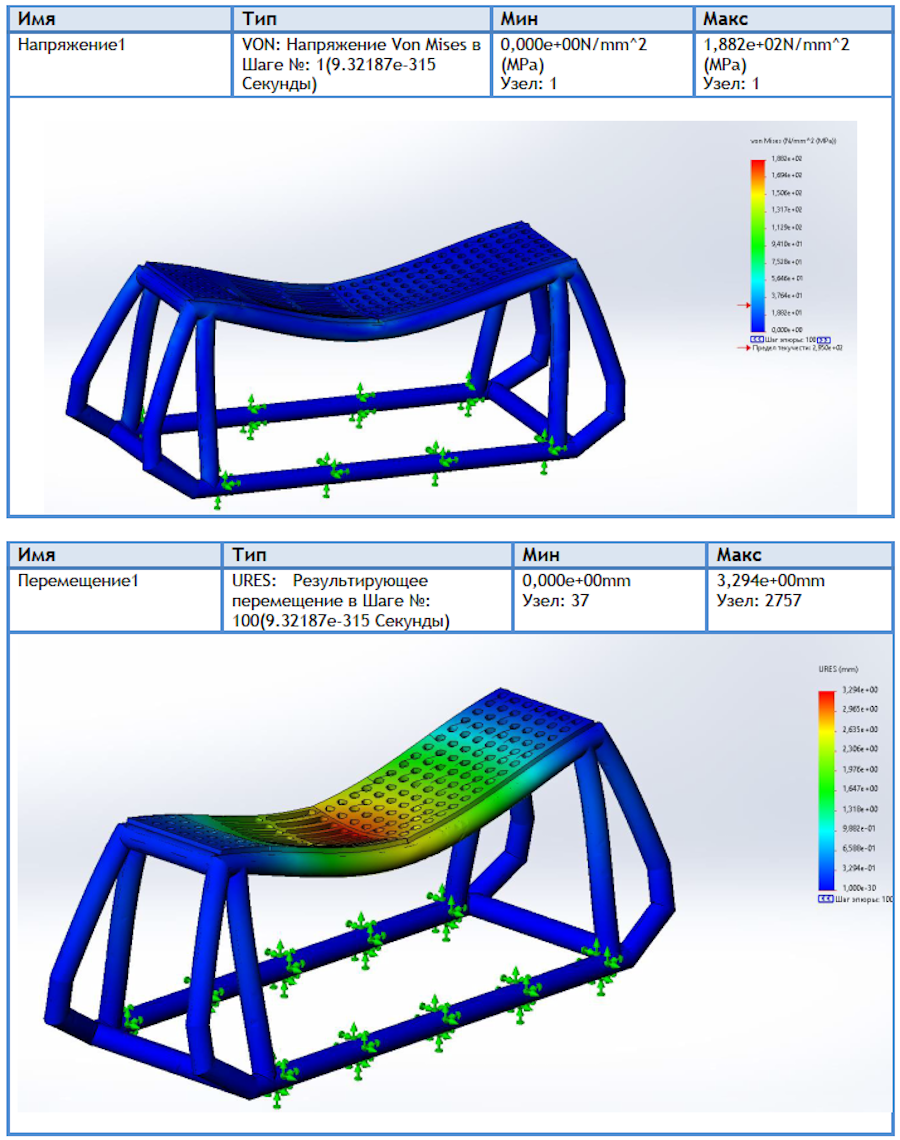Screen dimensions: 900x1140
Task: Click the '1,318e+00' URES legend value
Action: [x=860, y=809]
